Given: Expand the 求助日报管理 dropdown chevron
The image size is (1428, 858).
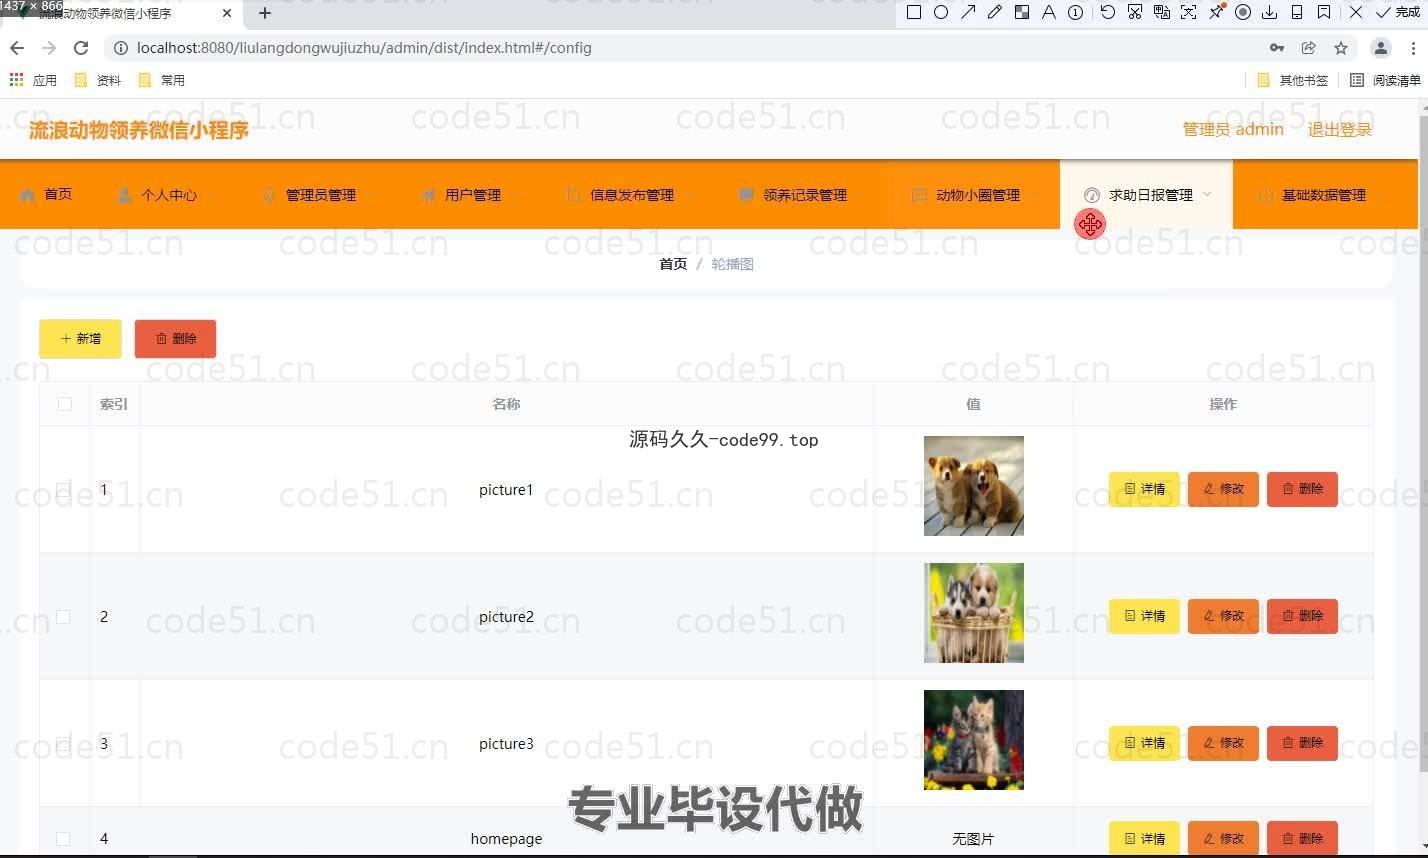Looking at the screenshot, I should [x=1207, y=195].
